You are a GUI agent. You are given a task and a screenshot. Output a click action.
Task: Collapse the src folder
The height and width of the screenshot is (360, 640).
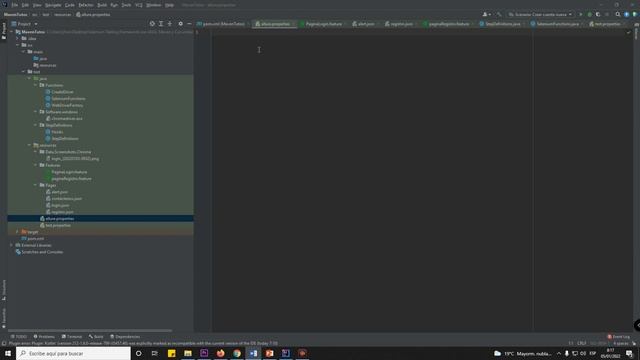pyautogui.click(x=18, y=45)
